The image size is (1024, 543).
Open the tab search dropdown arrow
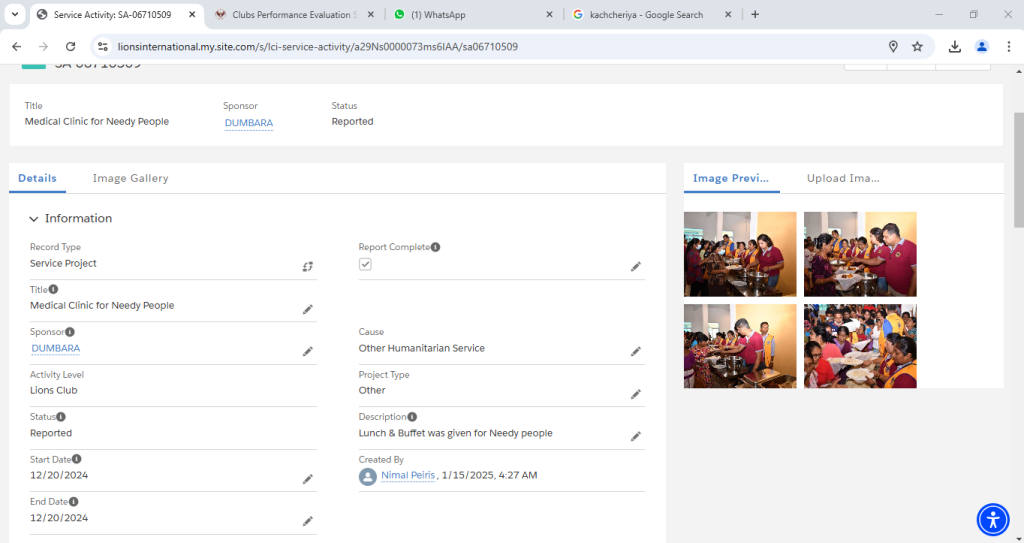pos(14,14)
